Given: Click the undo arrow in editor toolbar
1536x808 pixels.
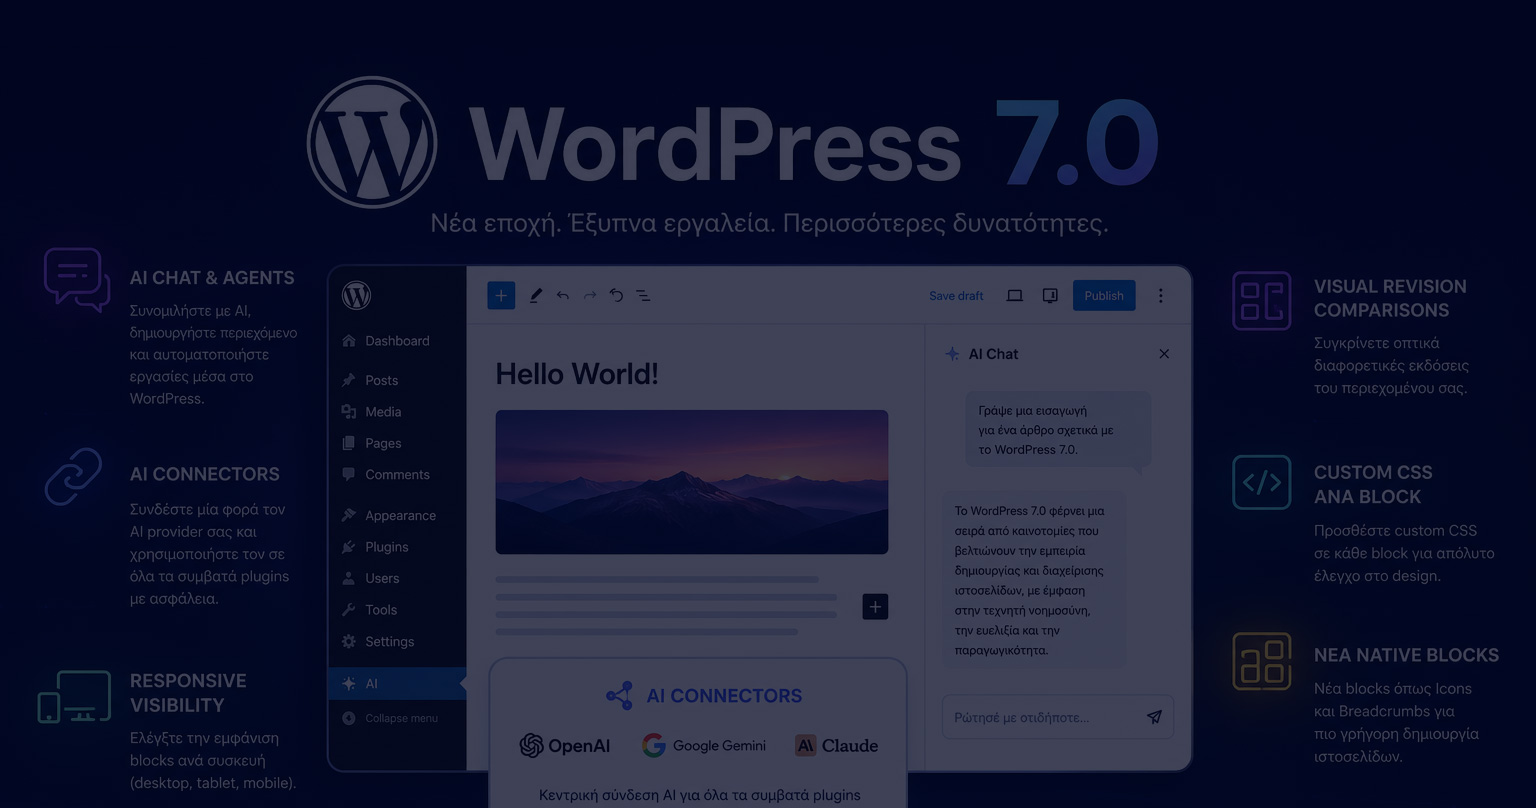Looking at the screenshot, I should (563, 296).
